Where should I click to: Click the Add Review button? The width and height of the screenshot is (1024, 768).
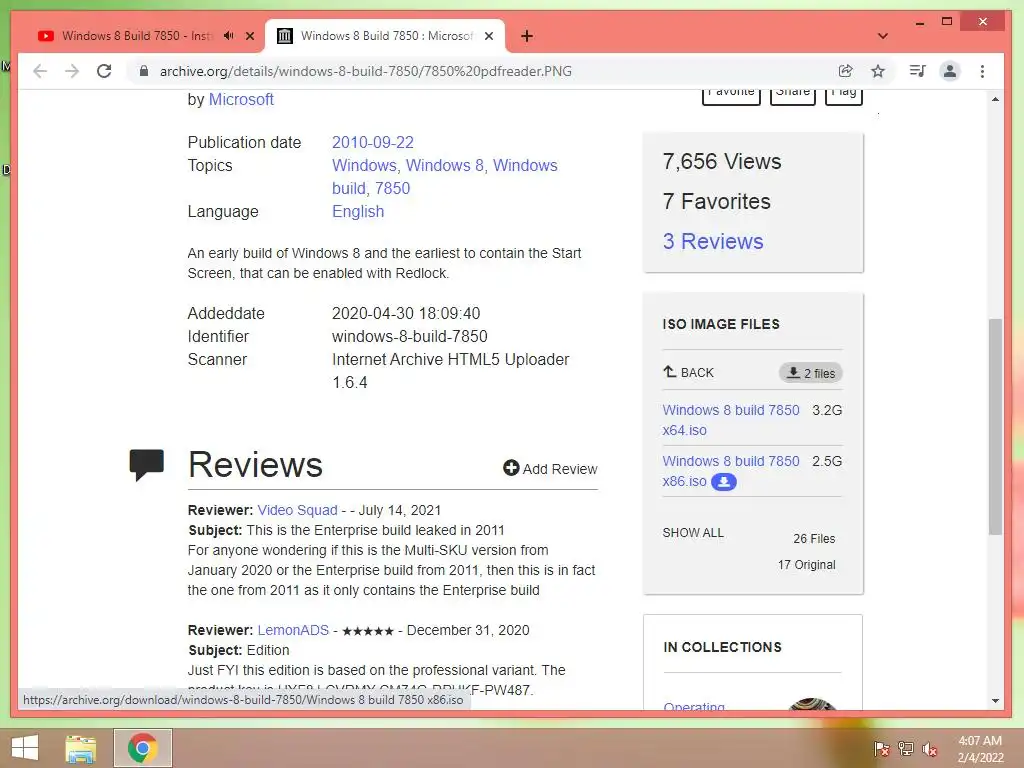click(x=550, y=468)
